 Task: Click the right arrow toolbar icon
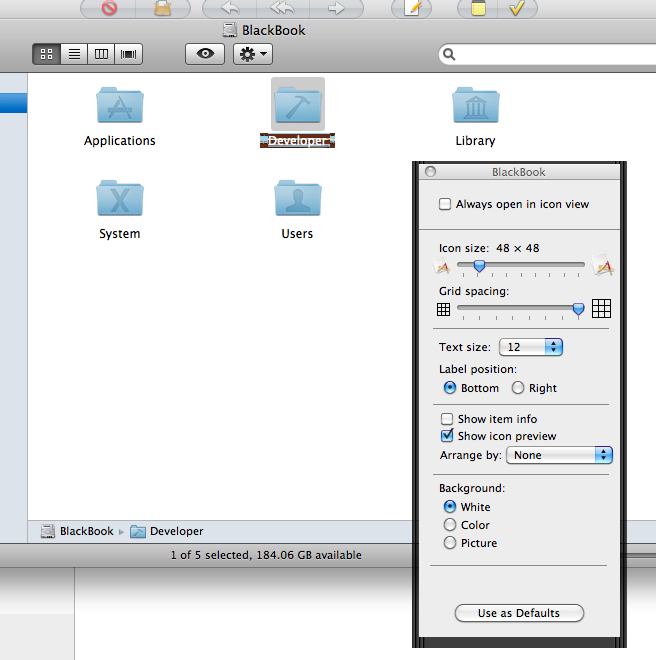(x=336, y=8)
